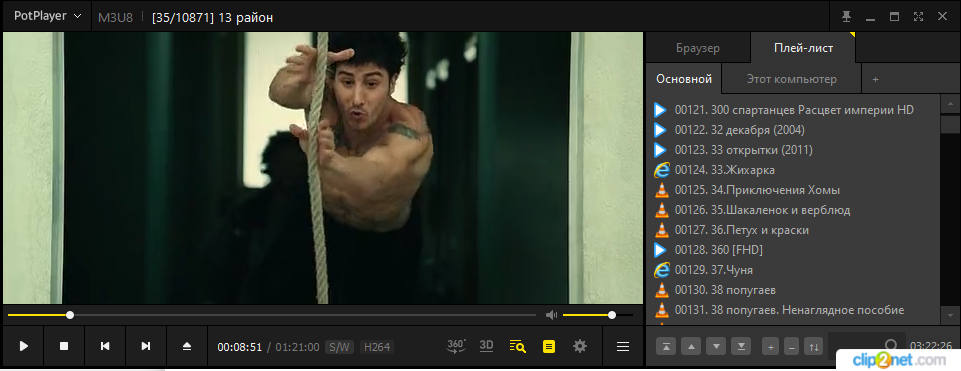Toggle the S/W decoder indicator
Viewport: 961px width, 371px height.
tap(340, 347)
